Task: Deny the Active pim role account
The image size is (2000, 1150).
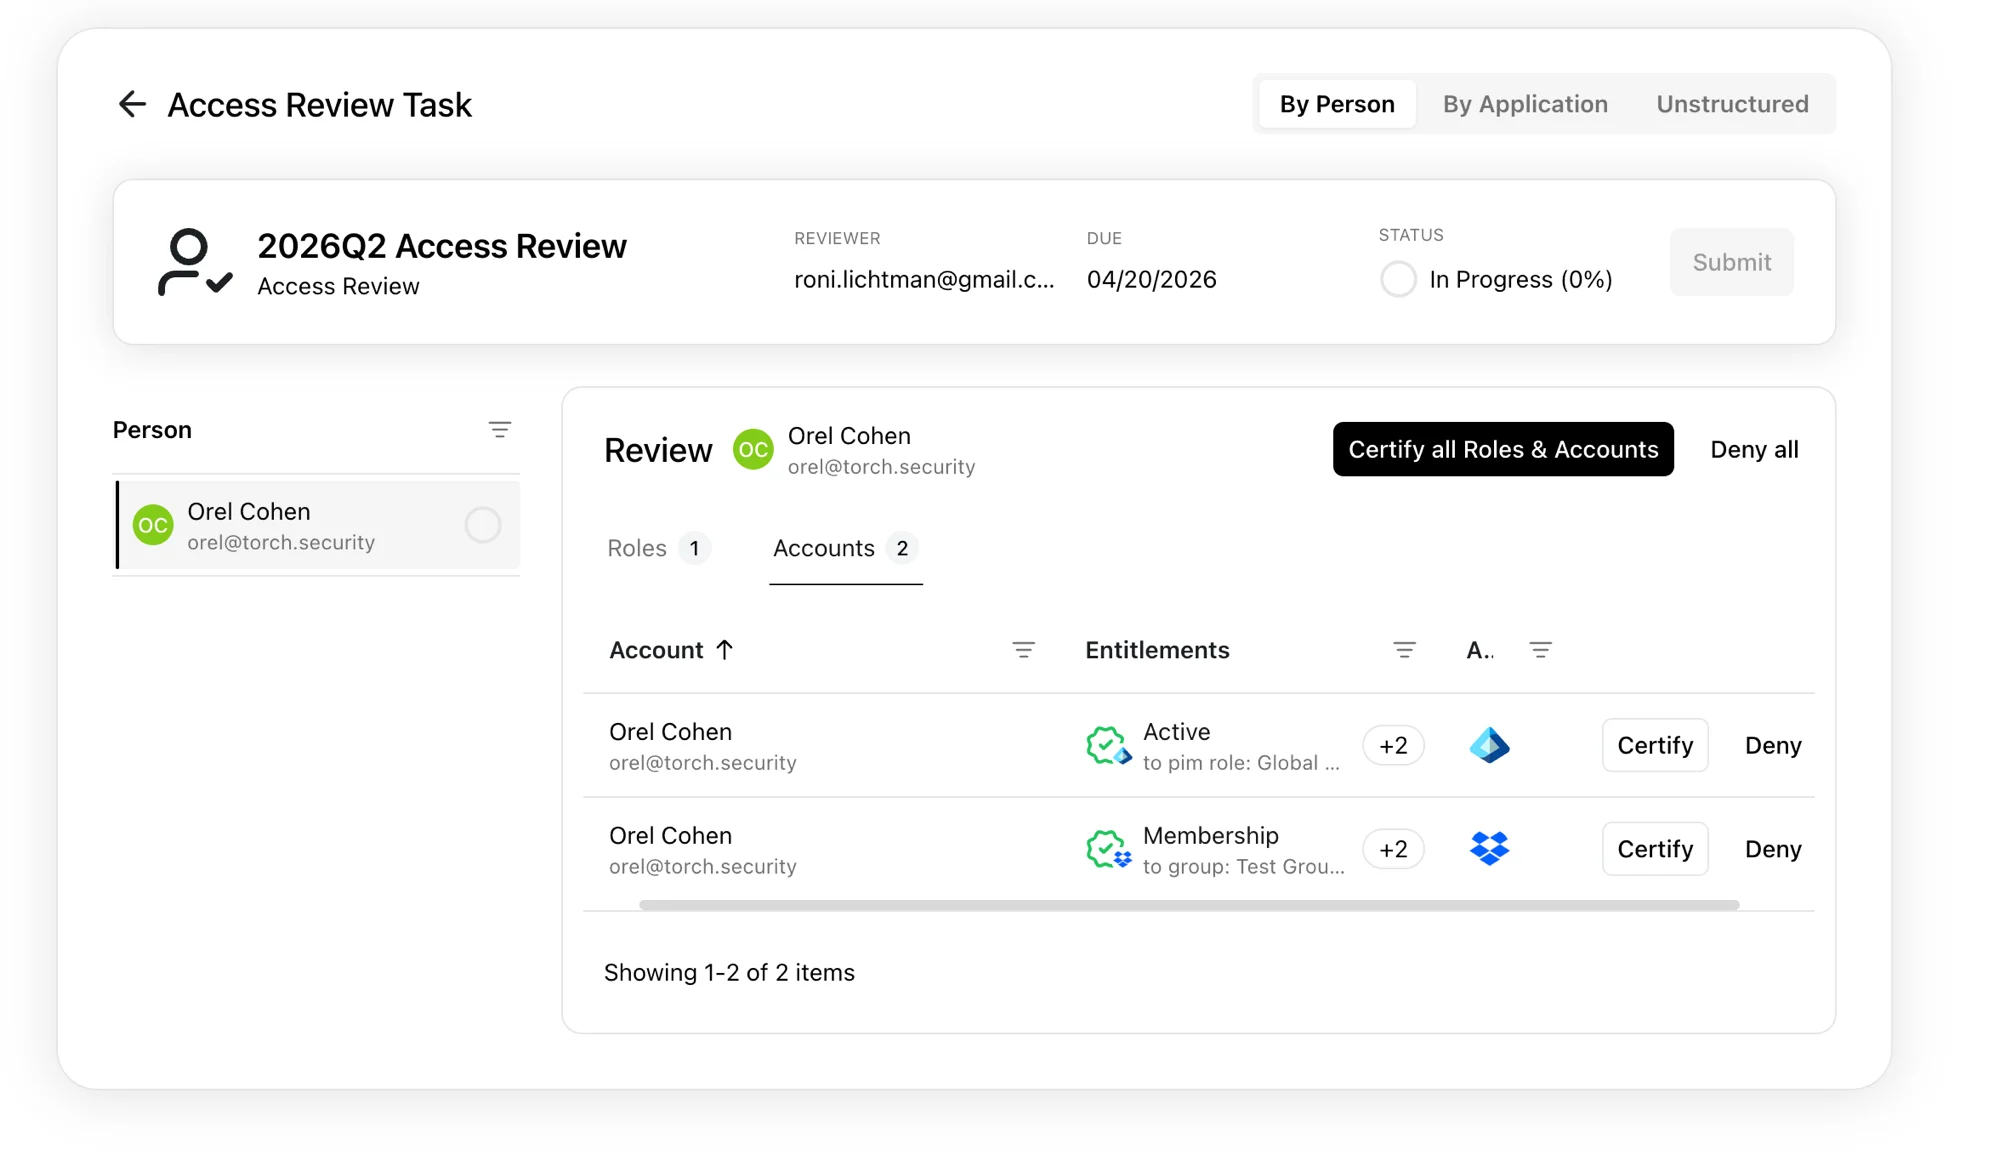Action: (1773, 745)
